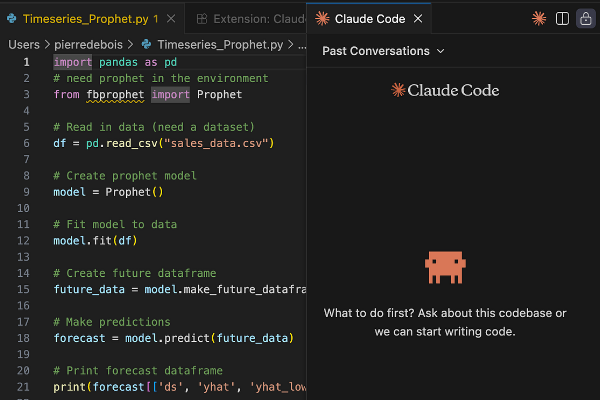Split the editor with the layout icon
The image size is (600, 400).
562,18
